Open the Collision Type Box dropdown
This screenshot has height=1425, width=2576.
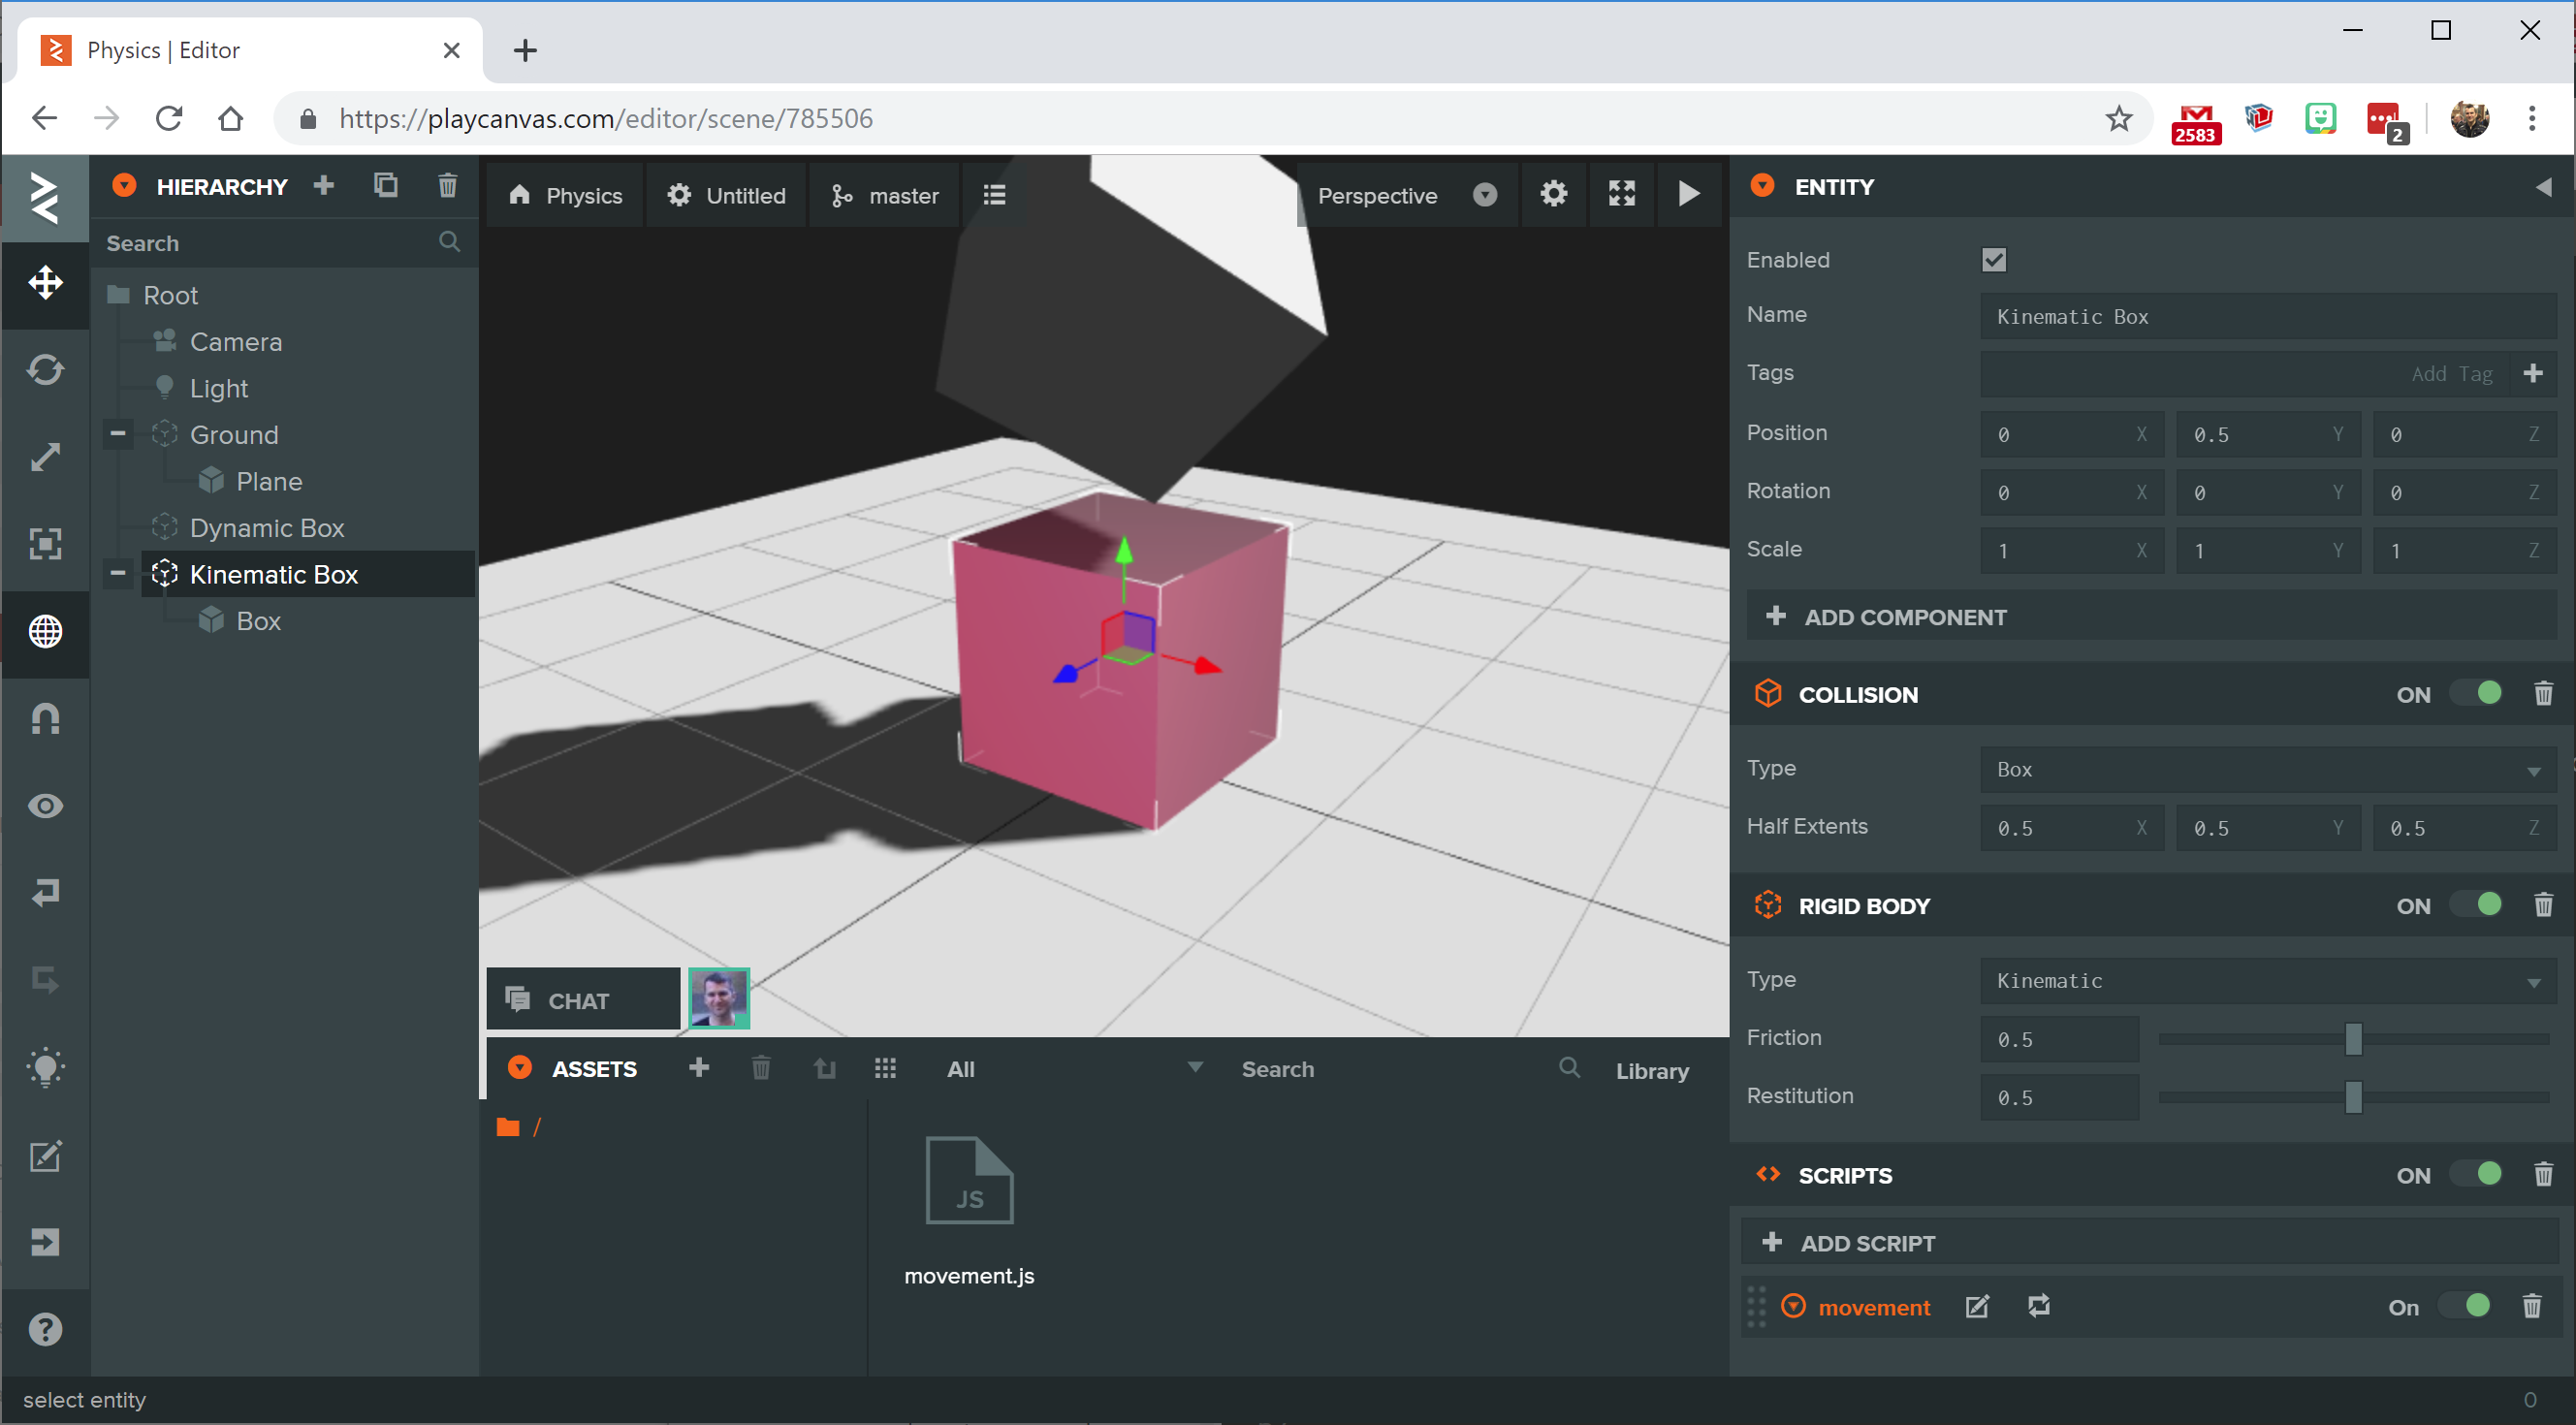tap(2267, 769)
